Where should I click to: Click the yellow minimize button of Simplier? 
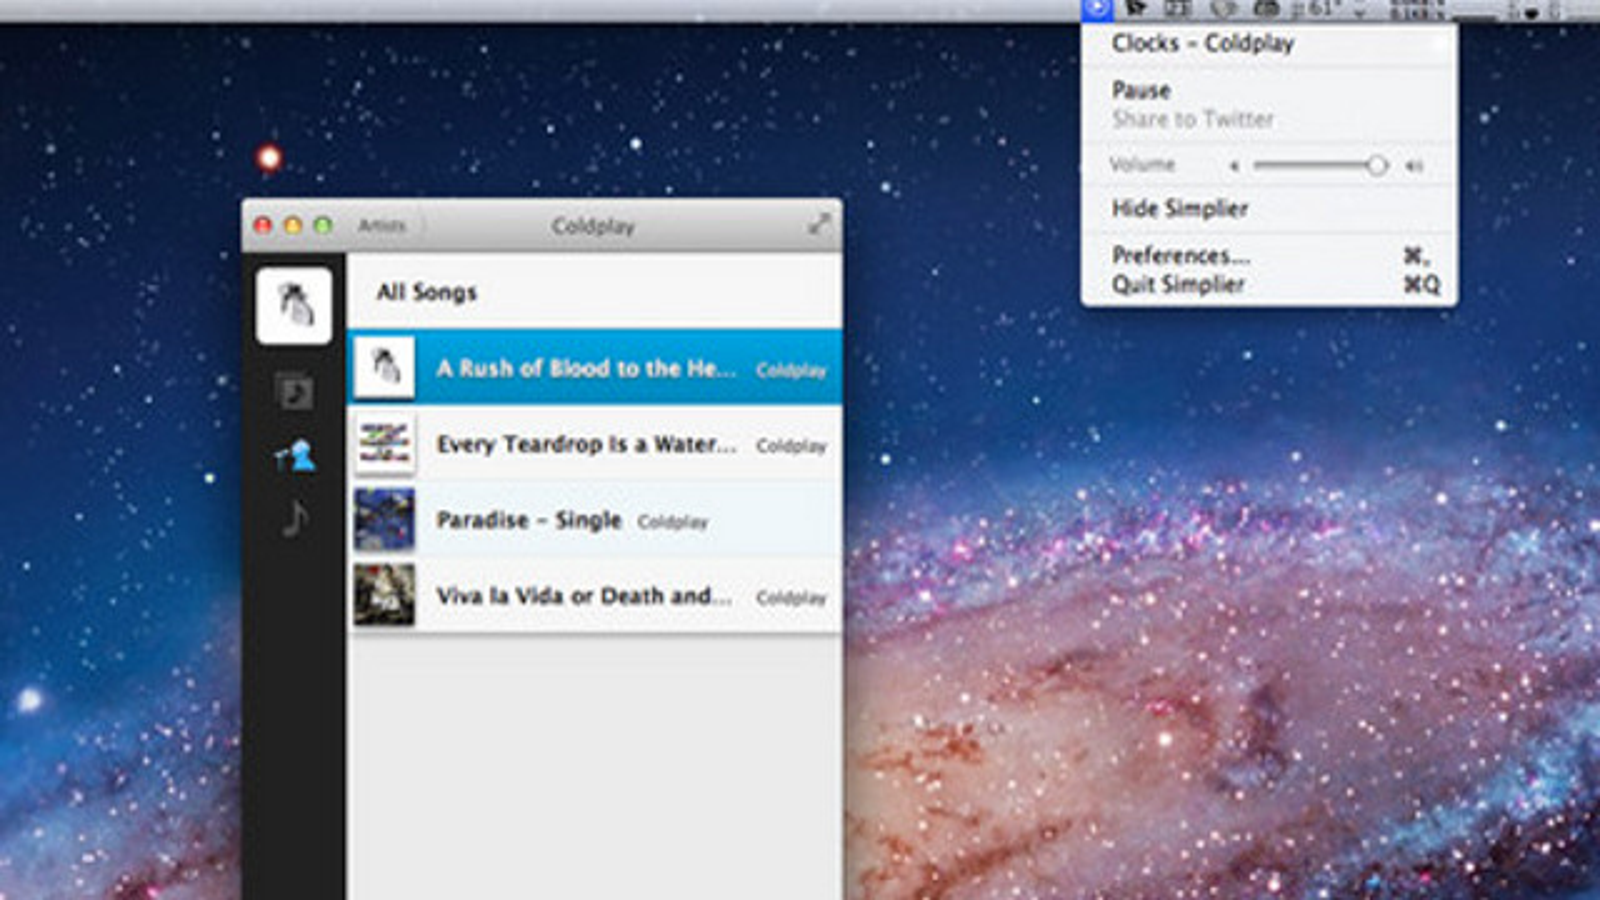pyautogui.click(x=293, y=225)
